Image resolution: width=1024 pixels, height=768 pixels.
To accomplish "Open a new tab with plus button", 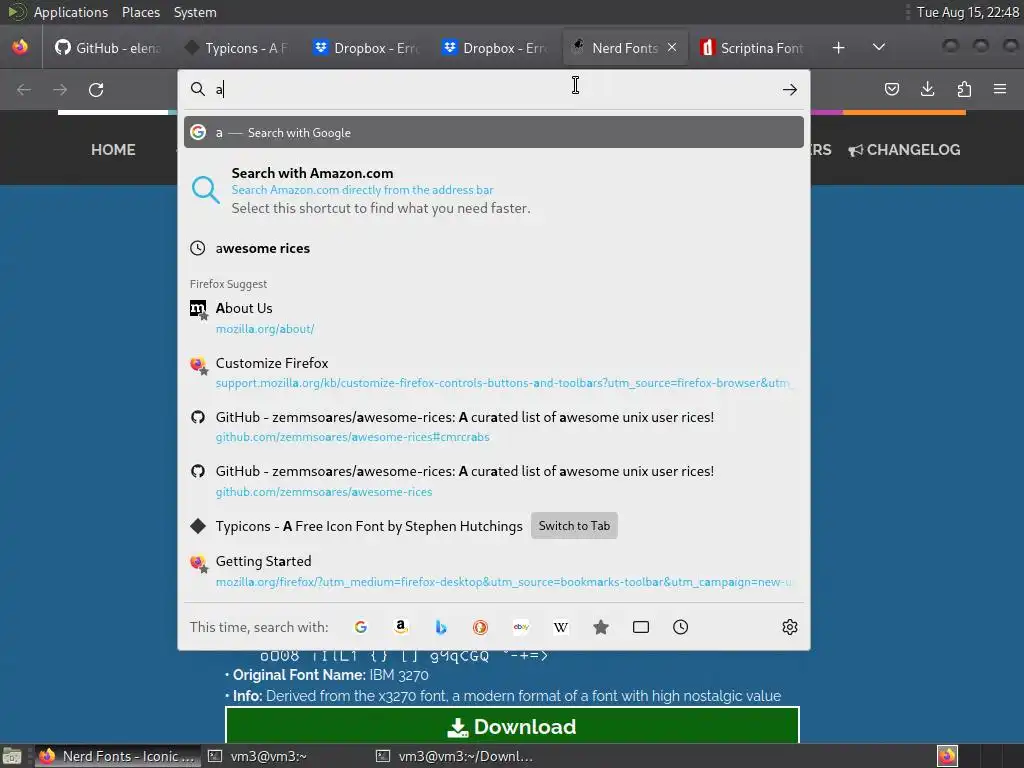I will 839,48.
